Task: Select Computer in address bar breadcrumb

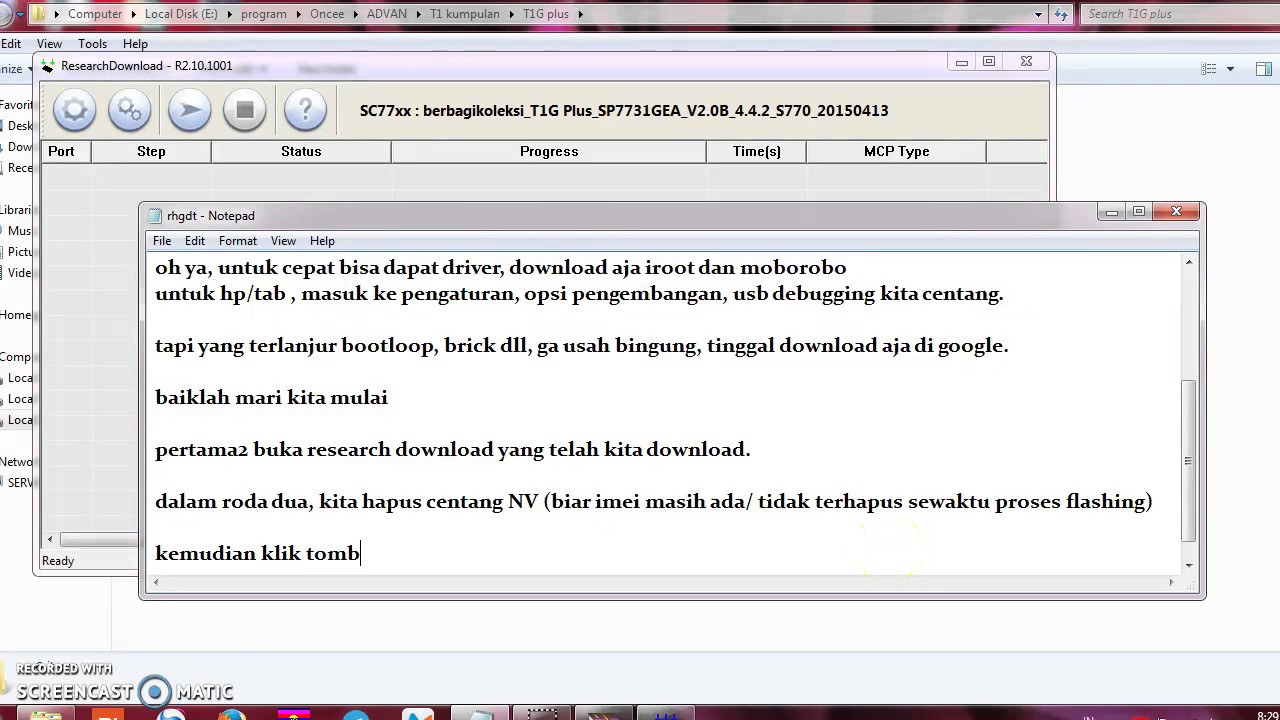Action: (95, 14)
